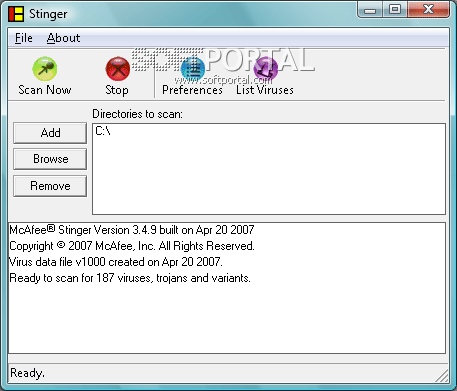
Task: Maximize the Stinger window
Action: coord(395,10)
